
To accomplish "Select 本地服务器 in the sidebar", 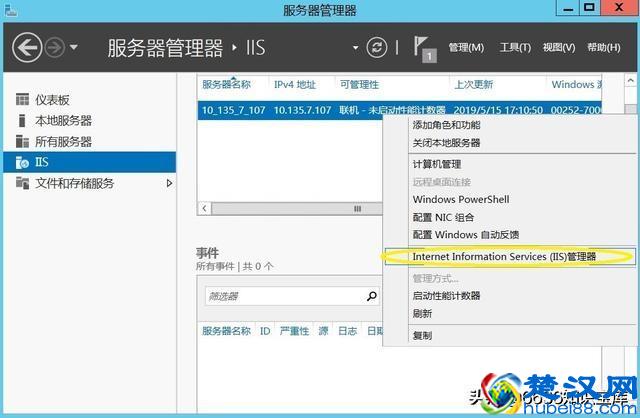I will tap(90, 120).
